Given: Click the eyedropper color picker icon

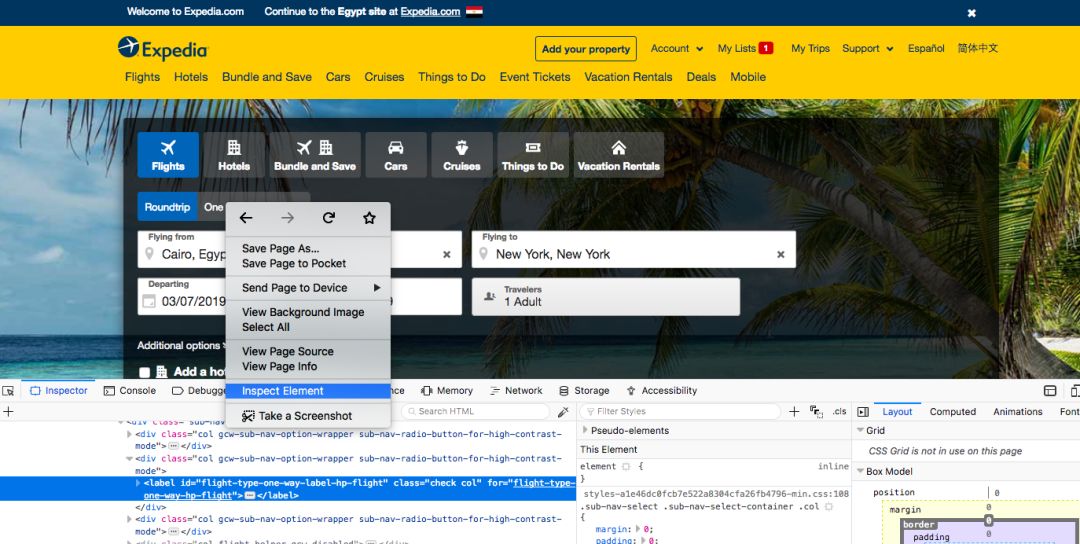Looking at the screenshot, I should point(563,411).
